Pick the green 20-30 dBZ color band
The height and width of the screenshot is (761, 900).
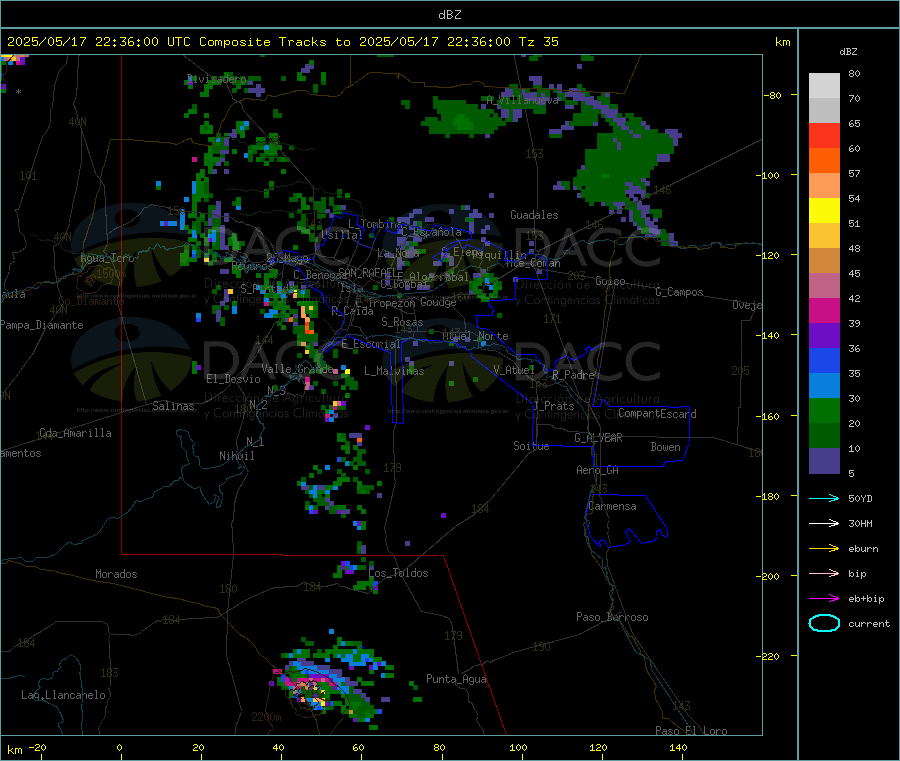click(x=824, y=411)
